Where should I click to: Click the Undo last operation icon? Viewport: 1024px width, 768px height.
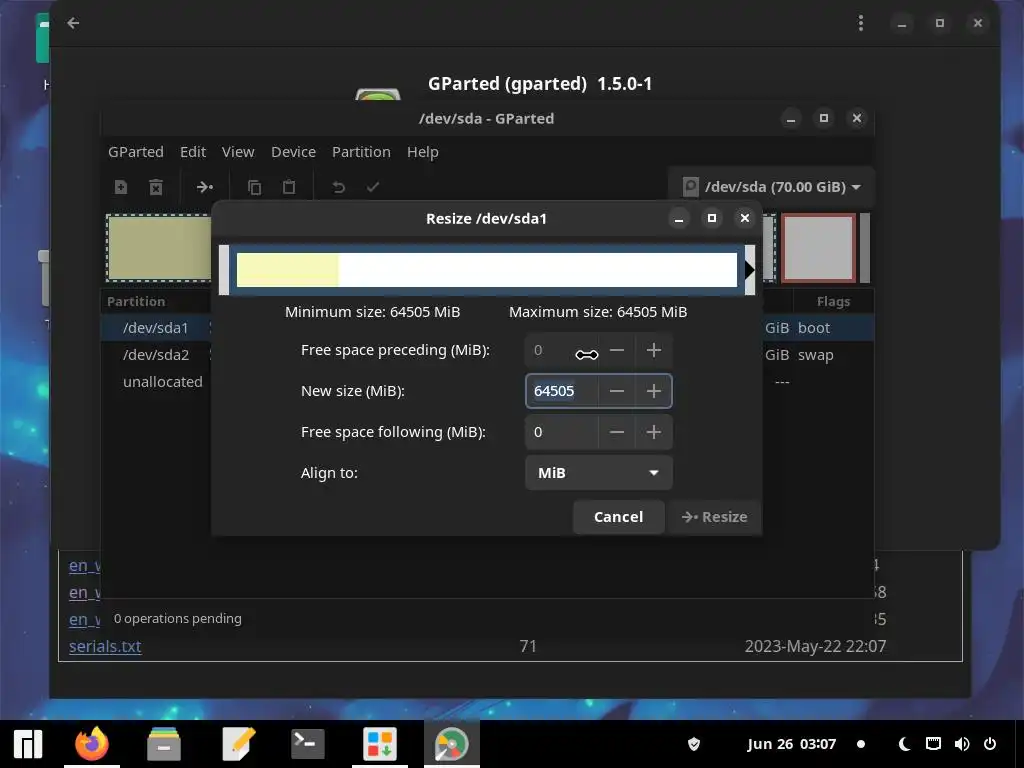(x=338, y=187)
